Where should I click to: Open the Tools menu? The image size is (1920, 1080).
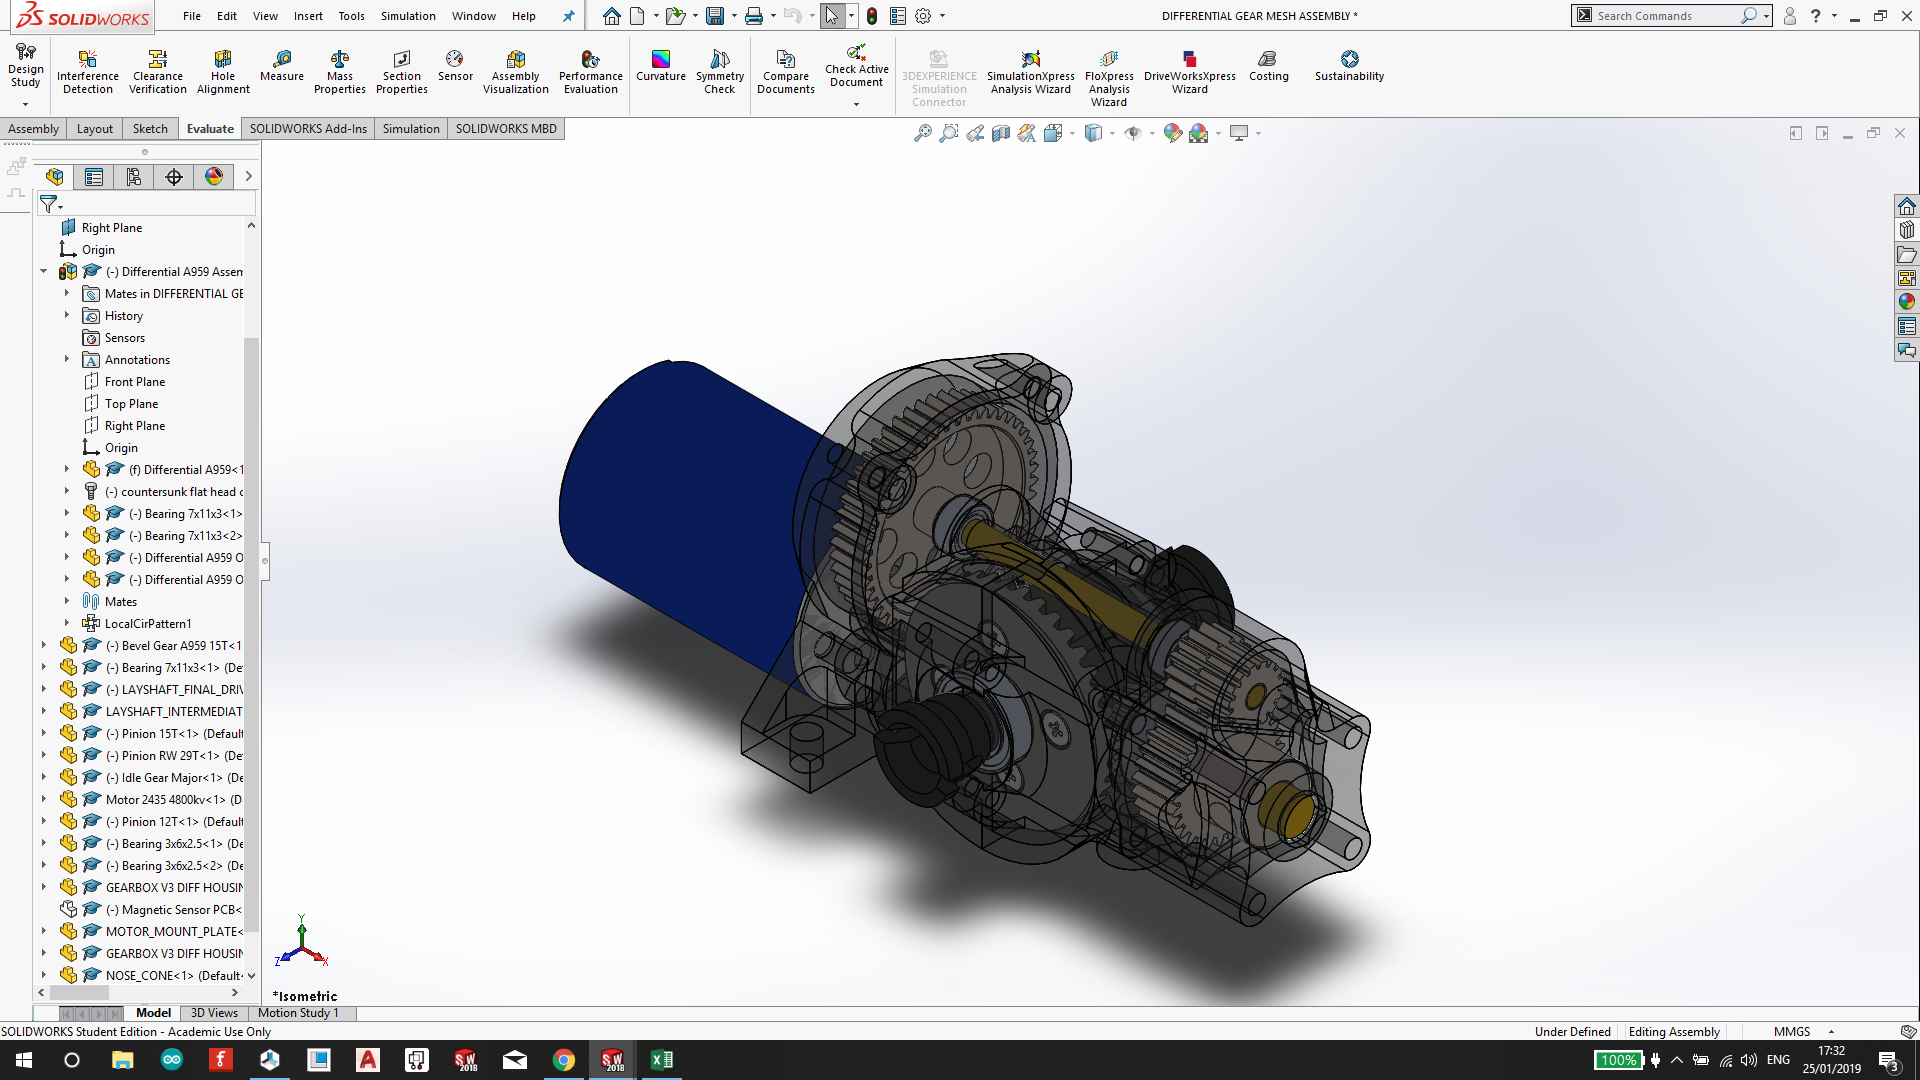coord(351,16)
